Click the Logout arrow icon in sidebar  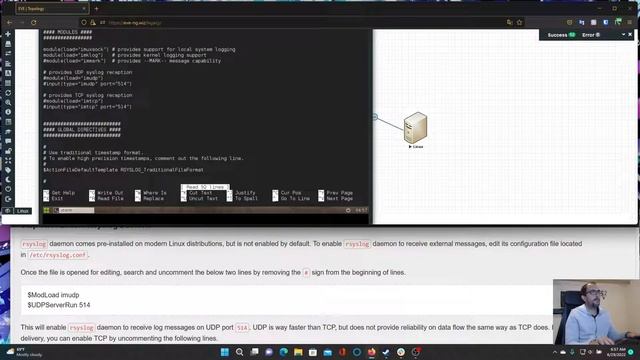click(8, 199)
